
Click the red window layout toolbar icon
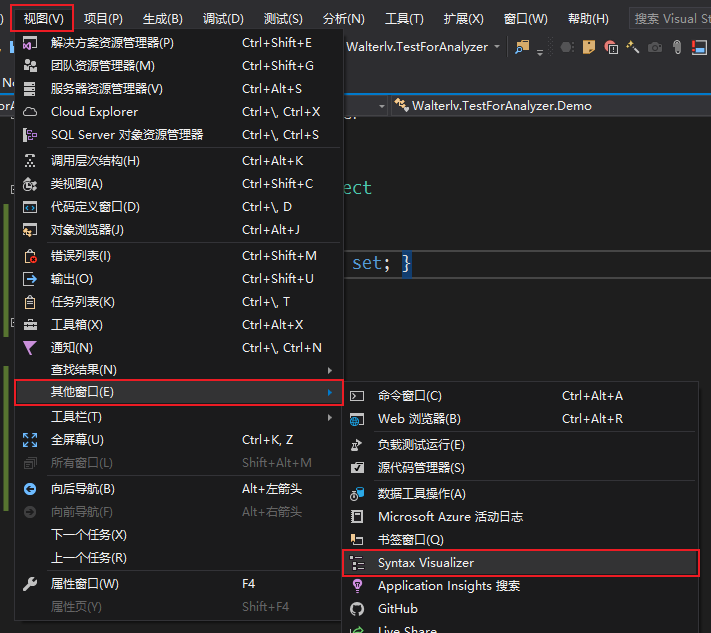point(699,47)
